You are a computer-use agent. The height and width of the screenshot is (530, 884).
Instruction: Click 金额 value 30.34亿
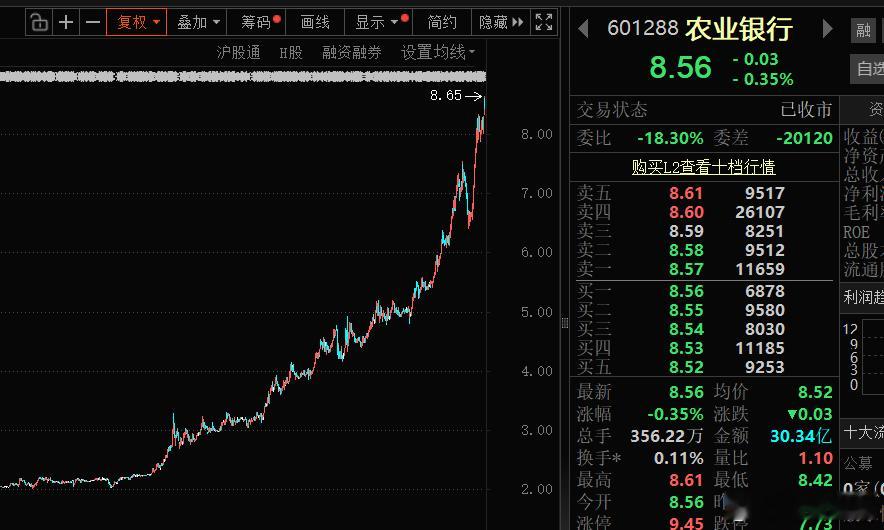[x=801, y=436]
